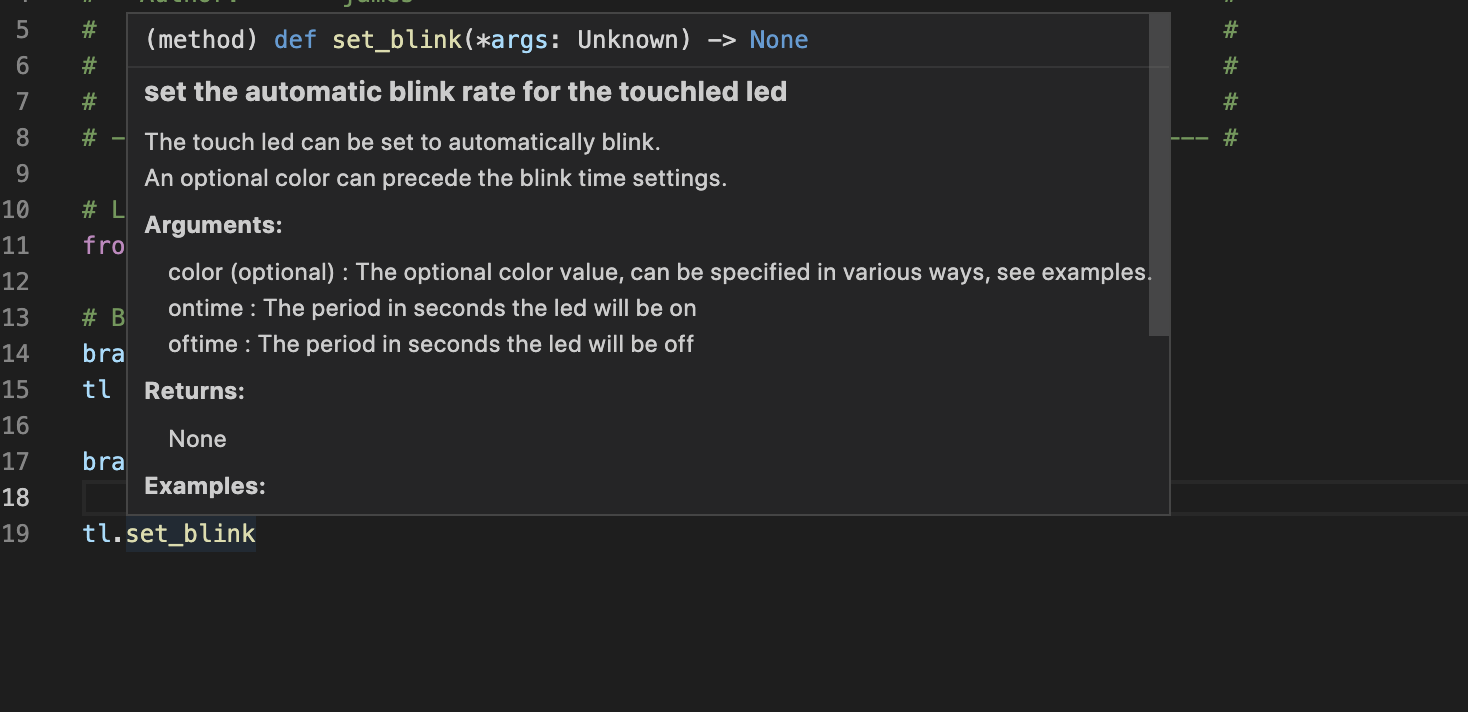Image resolution: width=1468 pixels, height=712 pixels.
Task: Click line number 14 in the gutter
Action: click(16, 354)
